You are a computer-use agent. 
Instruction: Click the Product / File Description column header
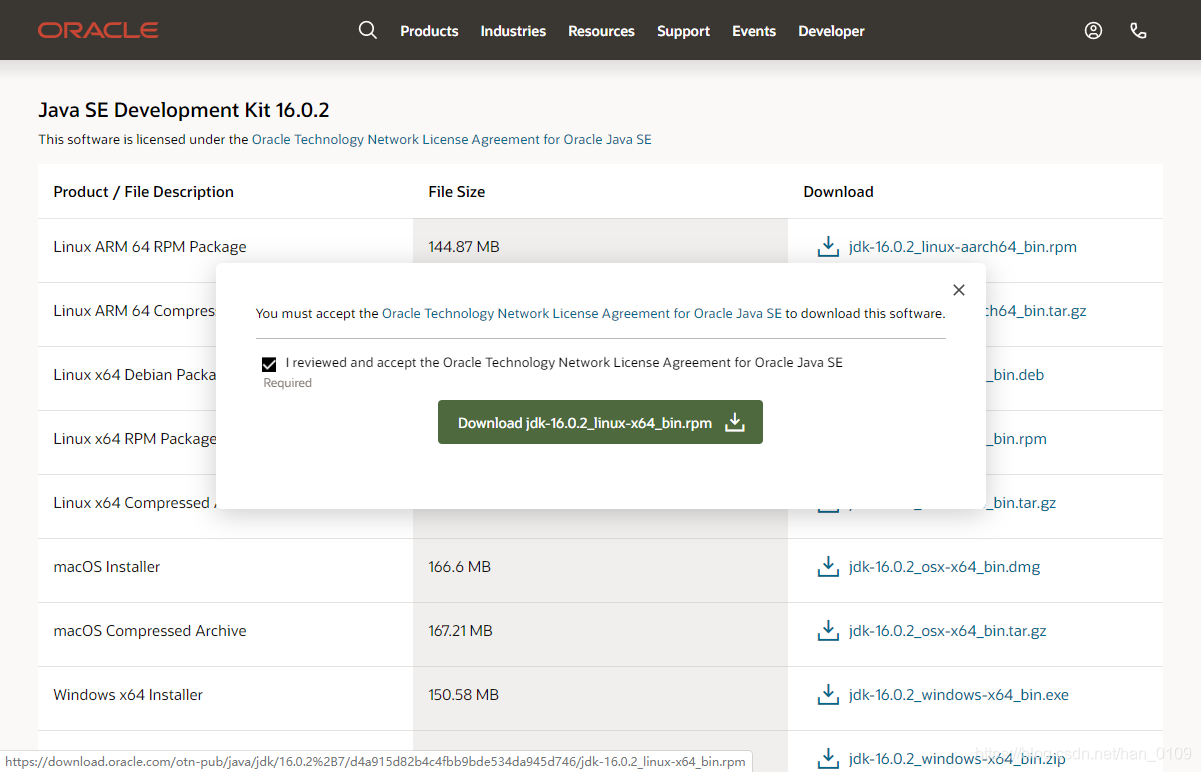point(144,192)
